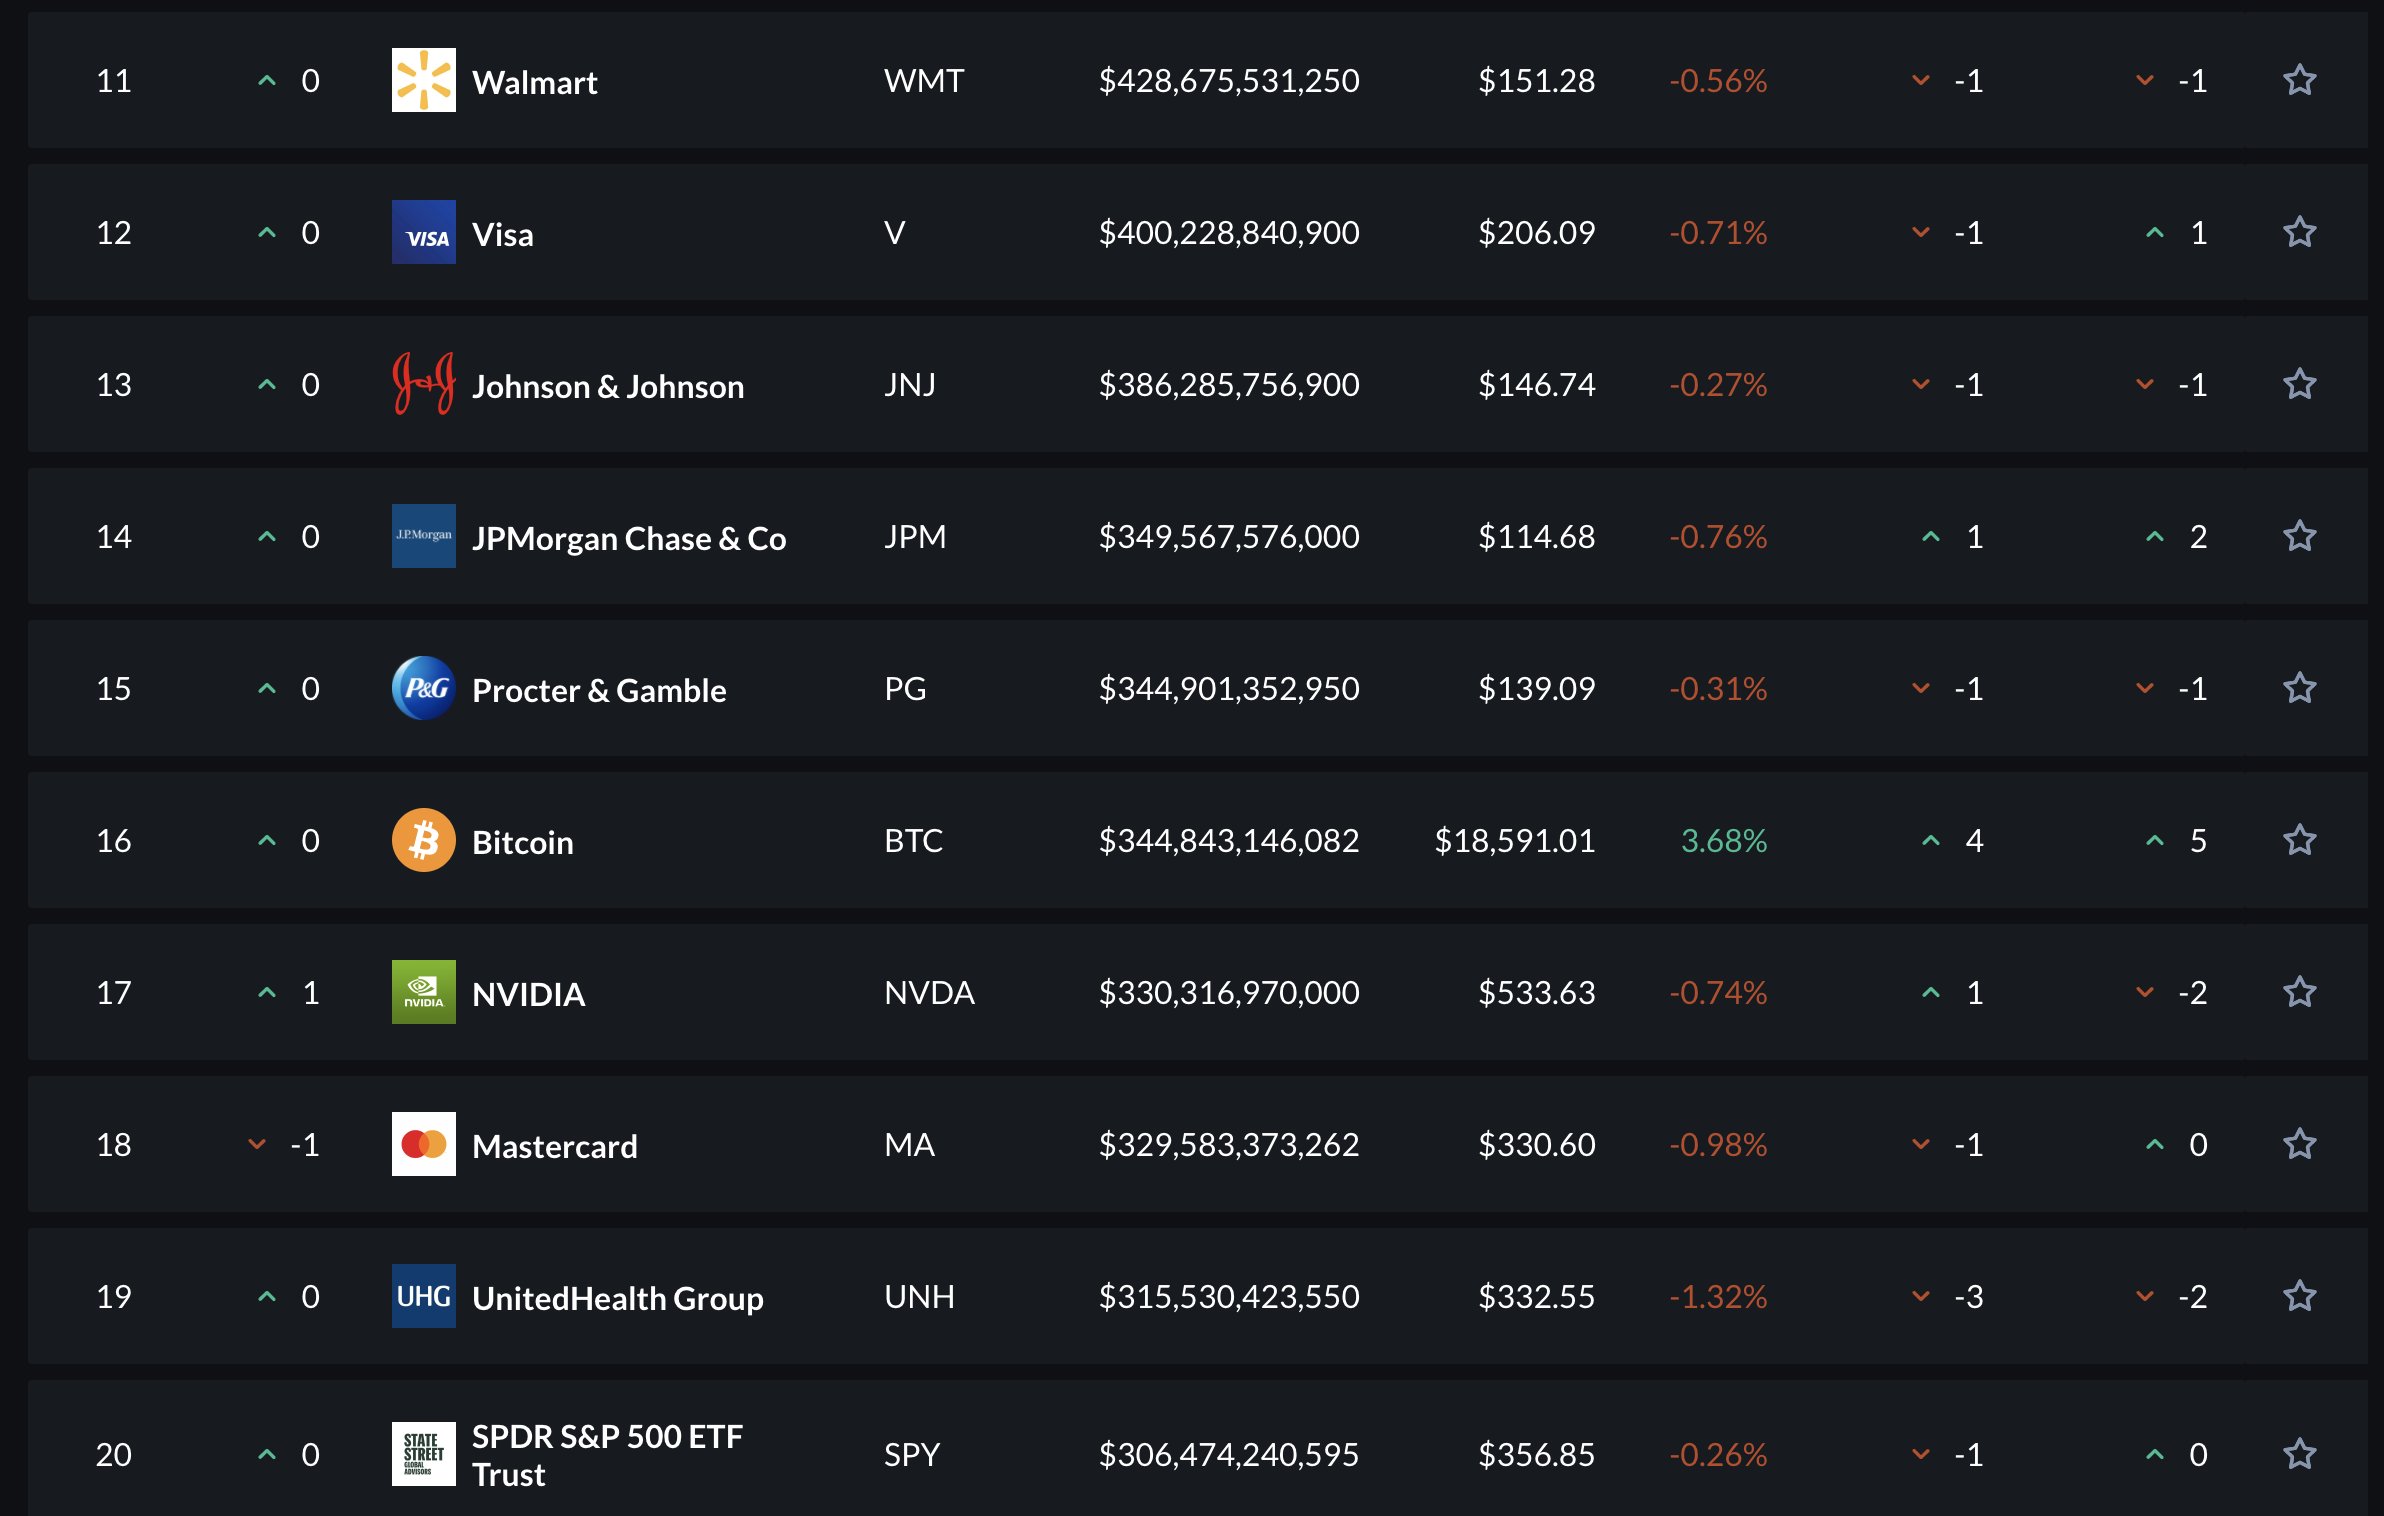Click the JPMorgan price $114.68
The image size is (2384, 1516).
pyautogui.click(x=1537, y=536)
